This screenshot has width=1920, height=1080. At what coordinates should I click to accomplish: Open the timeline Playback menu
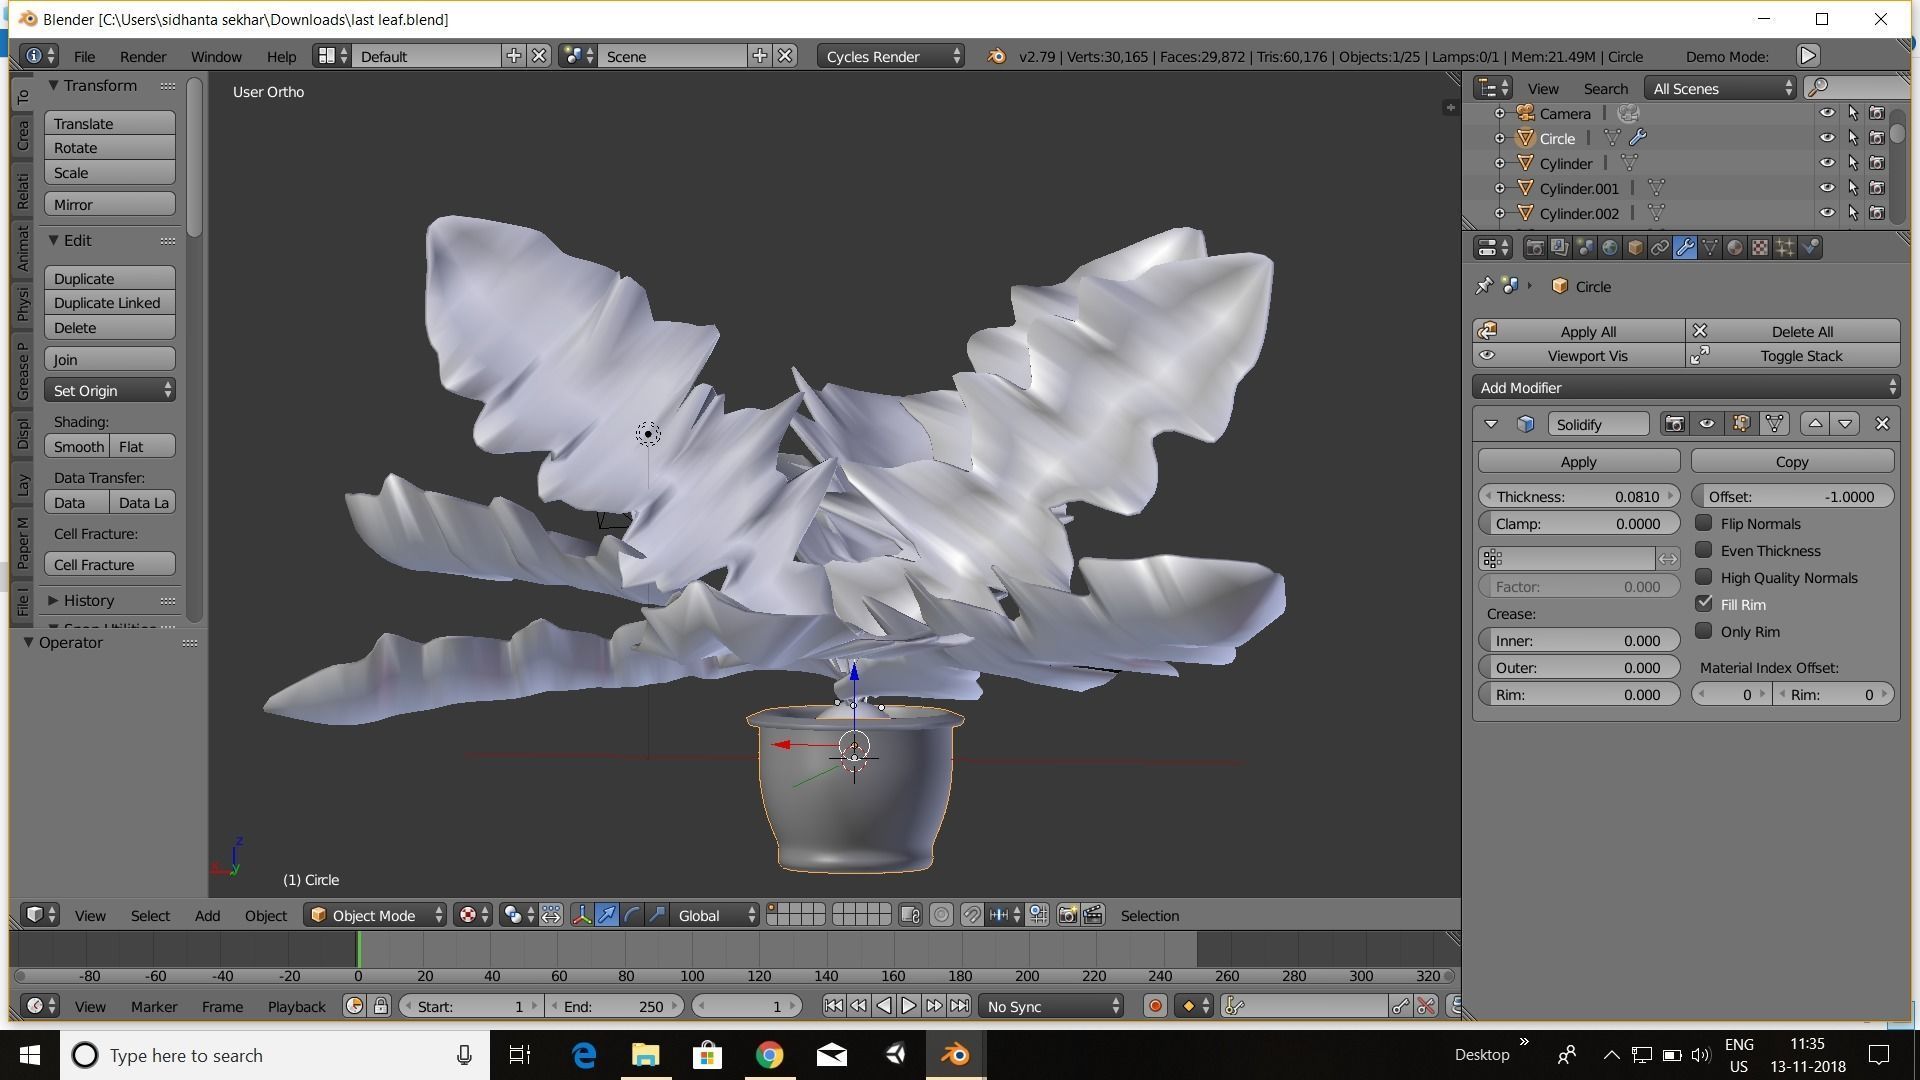point(296,1006)
